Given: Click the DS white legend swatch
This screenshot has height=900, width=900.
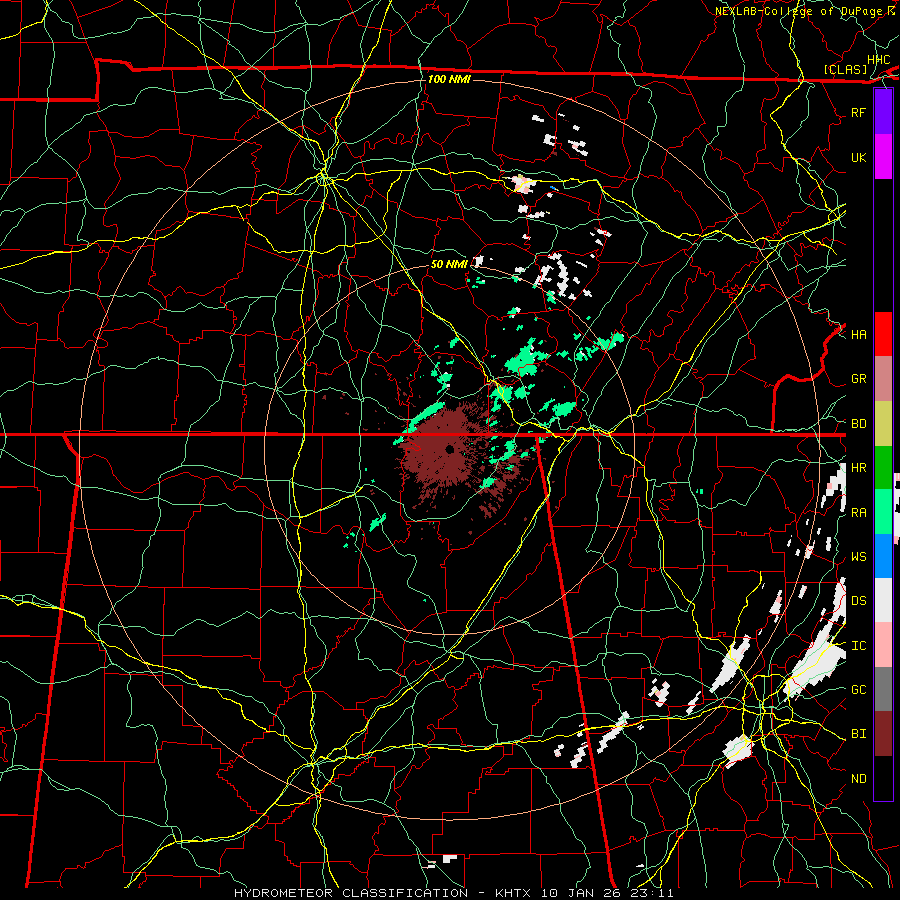Looking at the screenshot, I should coord(883,600).
